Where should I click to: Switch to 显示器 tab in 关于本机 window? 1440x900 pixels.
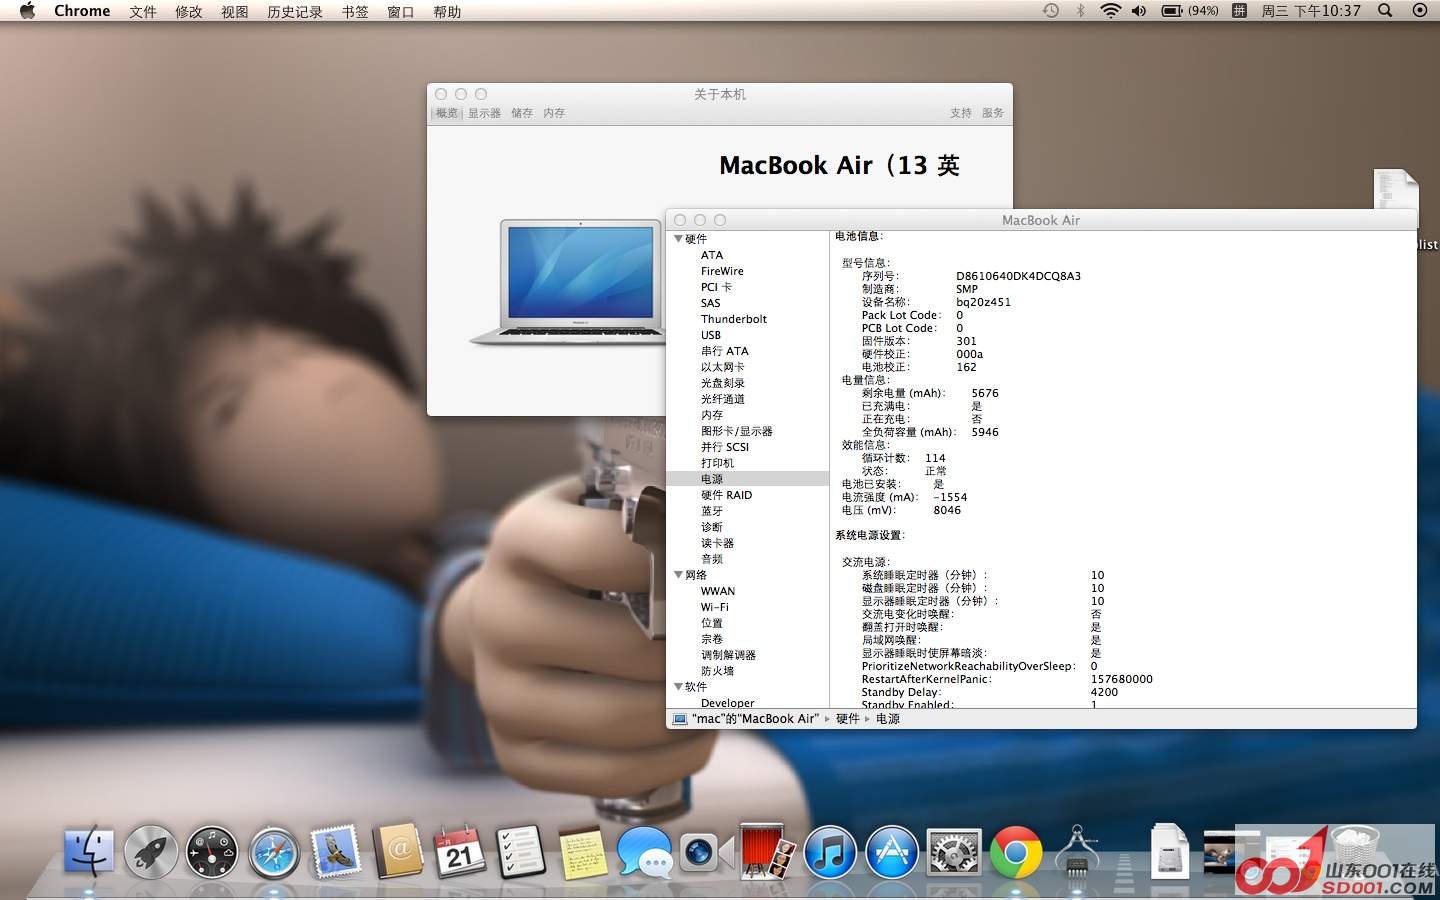click(x=484, y=113)
